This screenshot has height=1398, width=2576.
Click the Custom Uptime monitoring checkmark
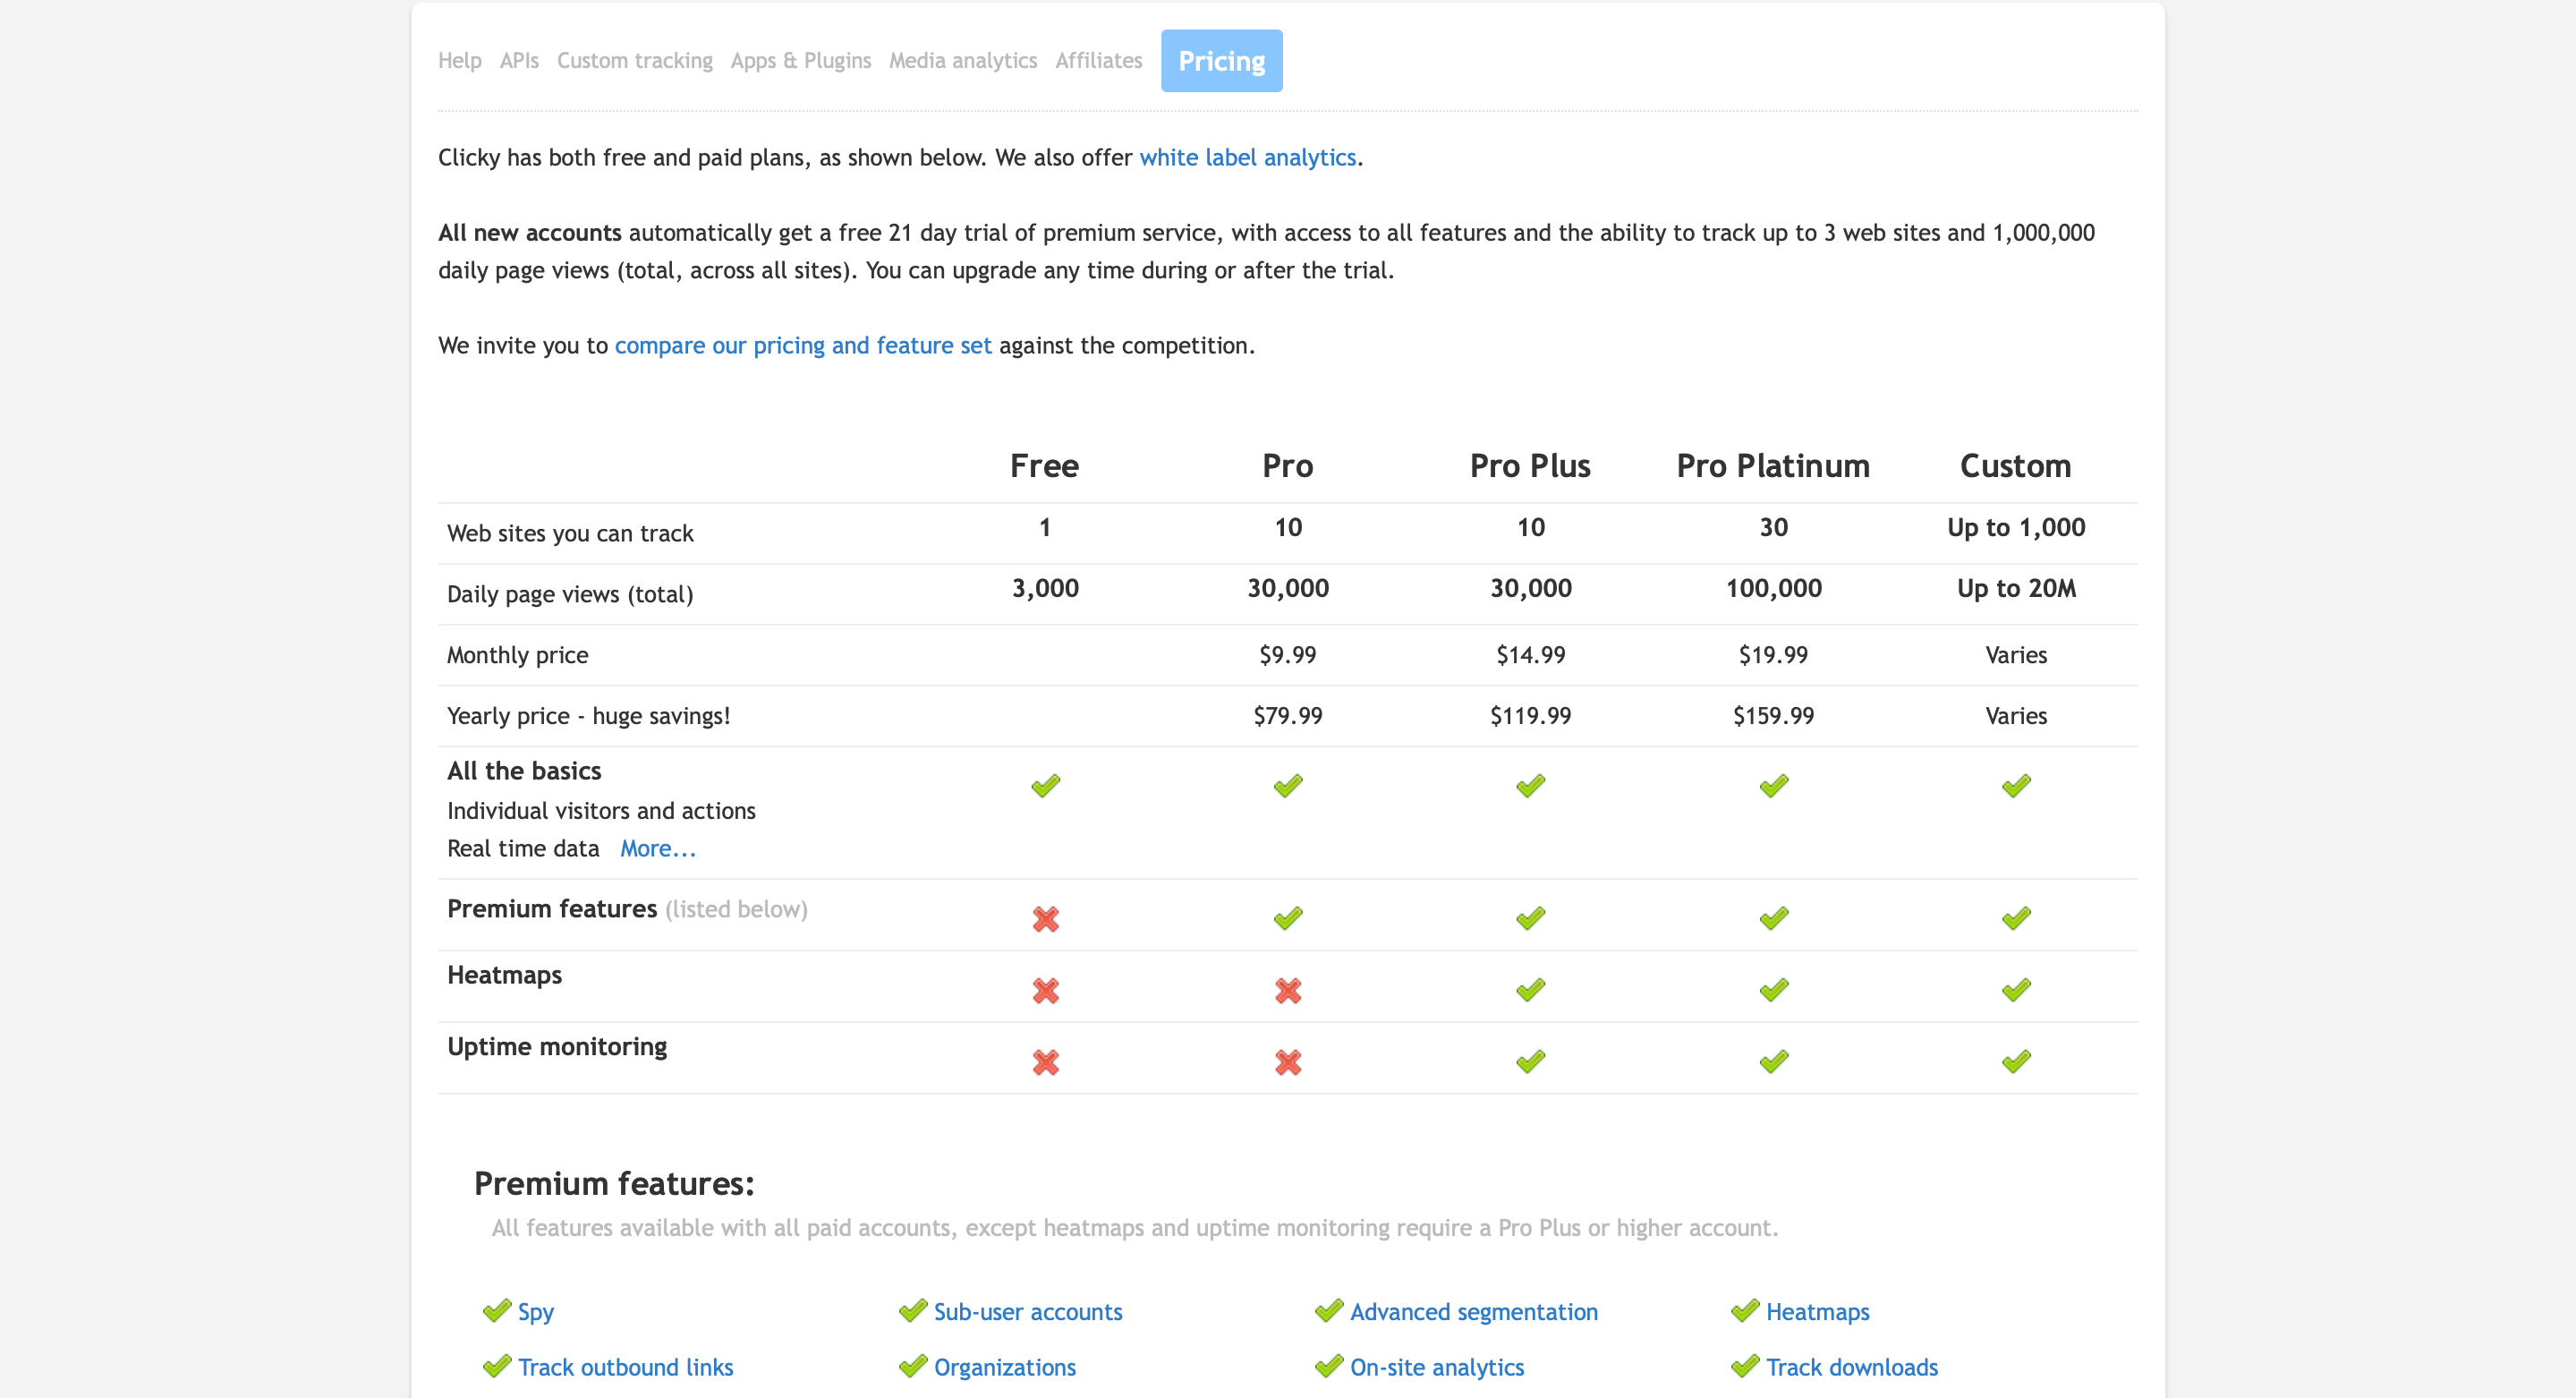[2016, 1061]
